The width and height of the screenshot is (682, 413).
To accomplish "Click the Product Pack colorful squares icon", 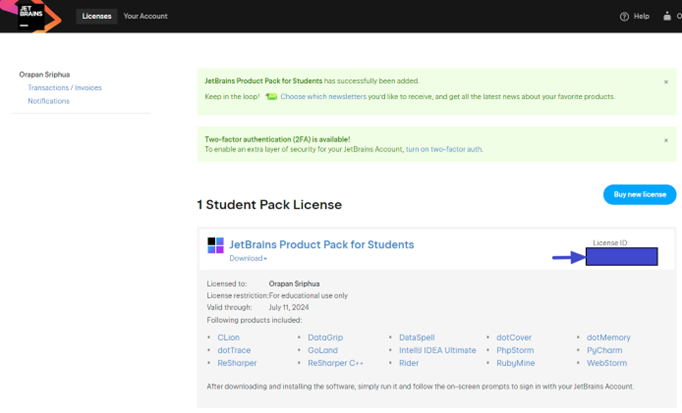I will tap(215, 245).
